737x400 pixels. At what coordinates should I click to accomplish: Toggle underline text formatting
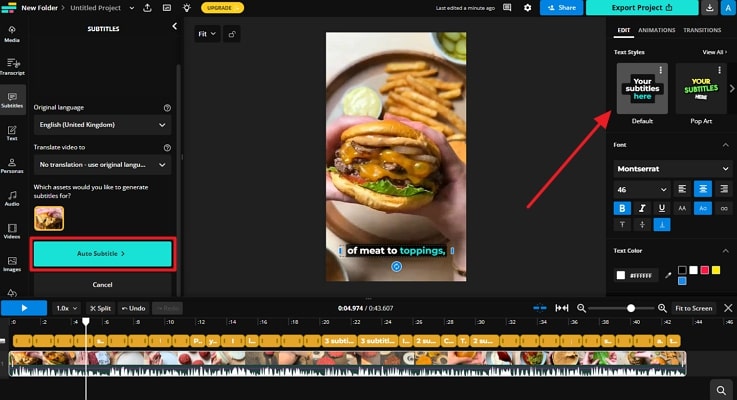point(660,208)
